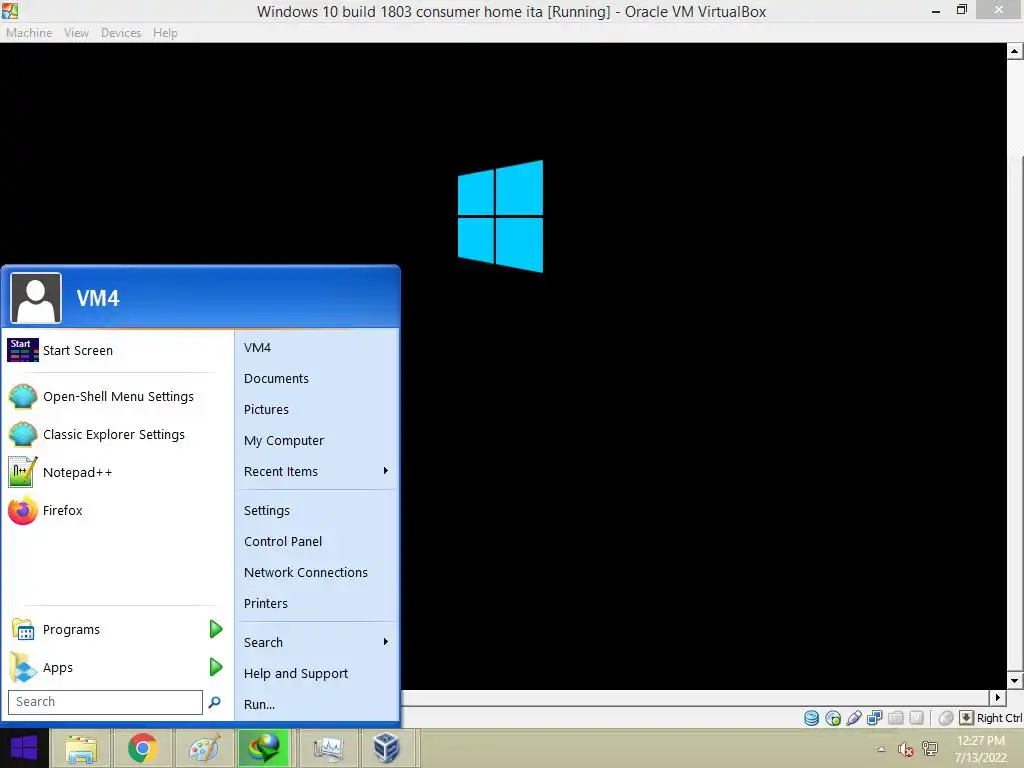Click the host key arrow icon next to Right Ctrl
The height and width of the screenshot is (768, 1024).
click(967, 718)
